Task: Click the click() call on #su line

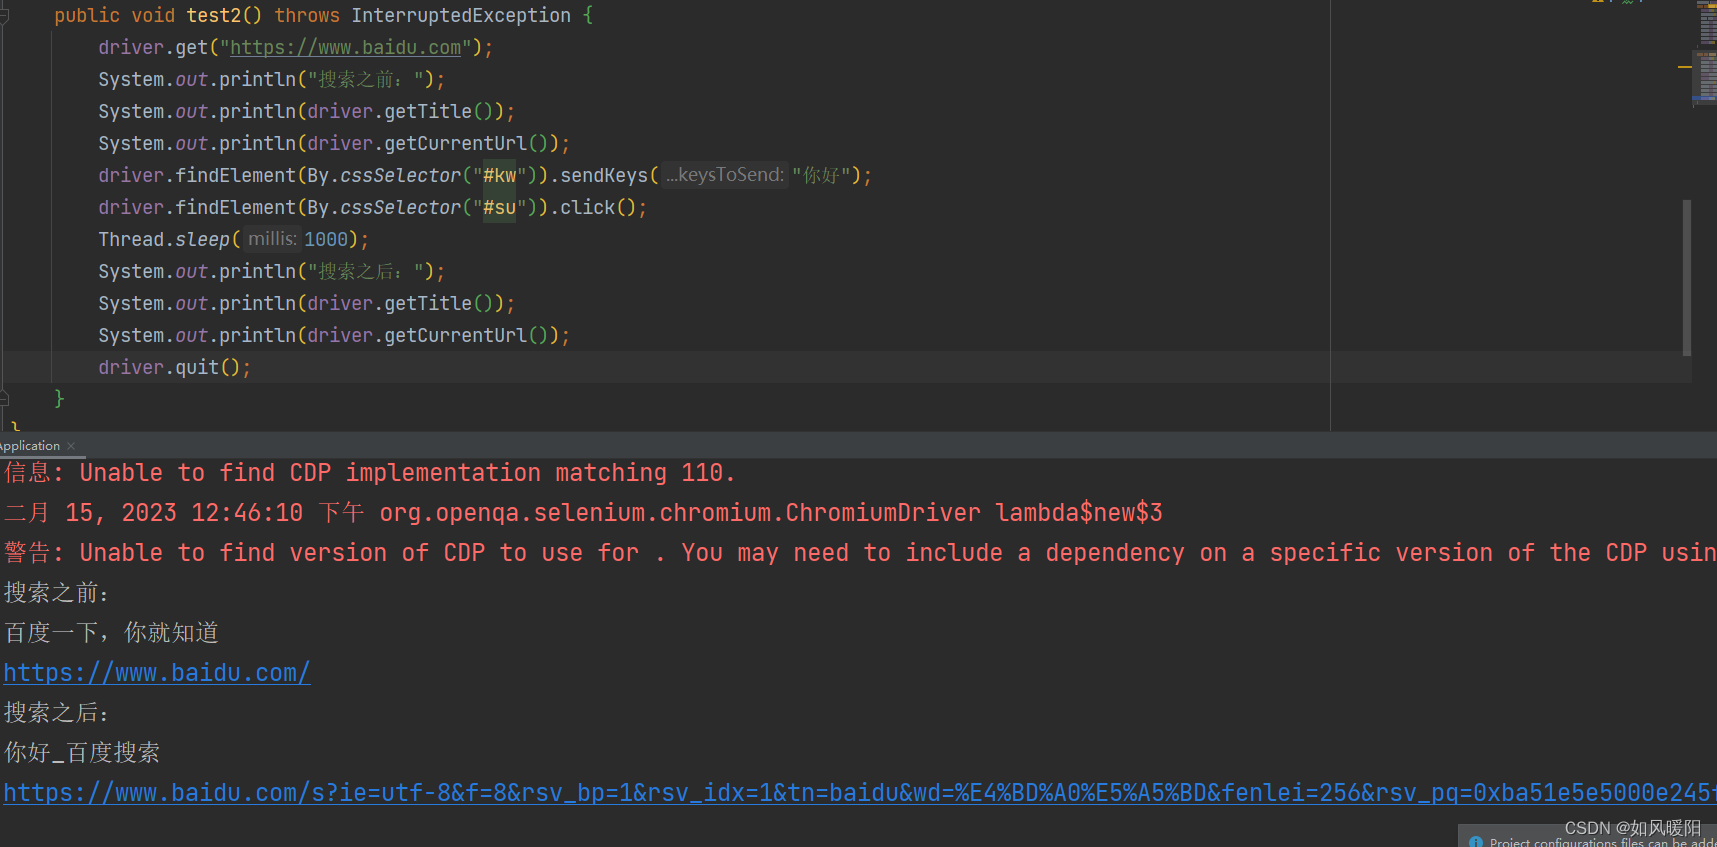Action: pyautogui.click(x=597, y=208)
